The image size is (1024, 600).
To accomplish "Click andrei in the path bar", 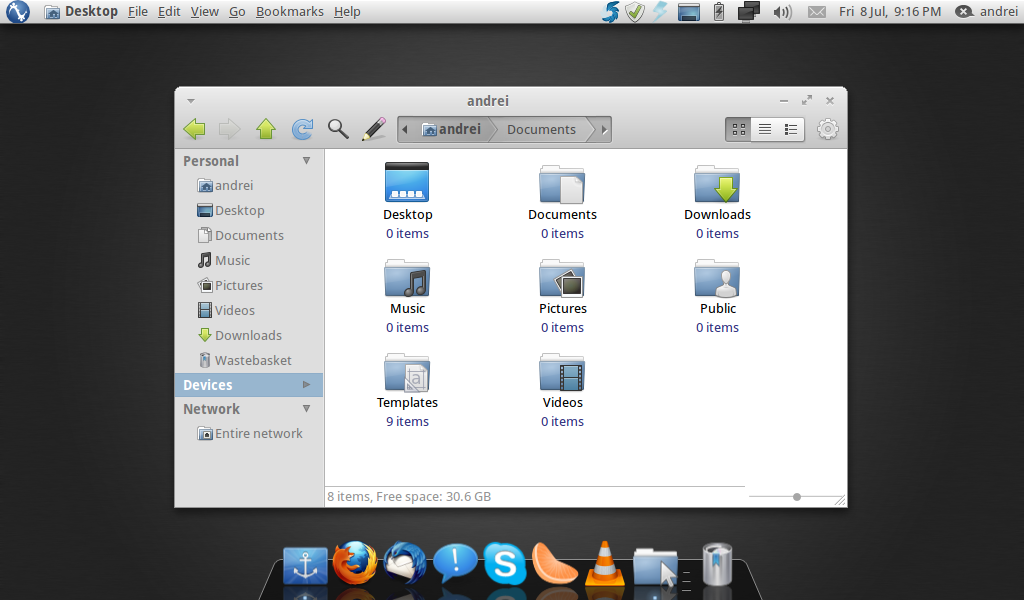I will 451,129.
